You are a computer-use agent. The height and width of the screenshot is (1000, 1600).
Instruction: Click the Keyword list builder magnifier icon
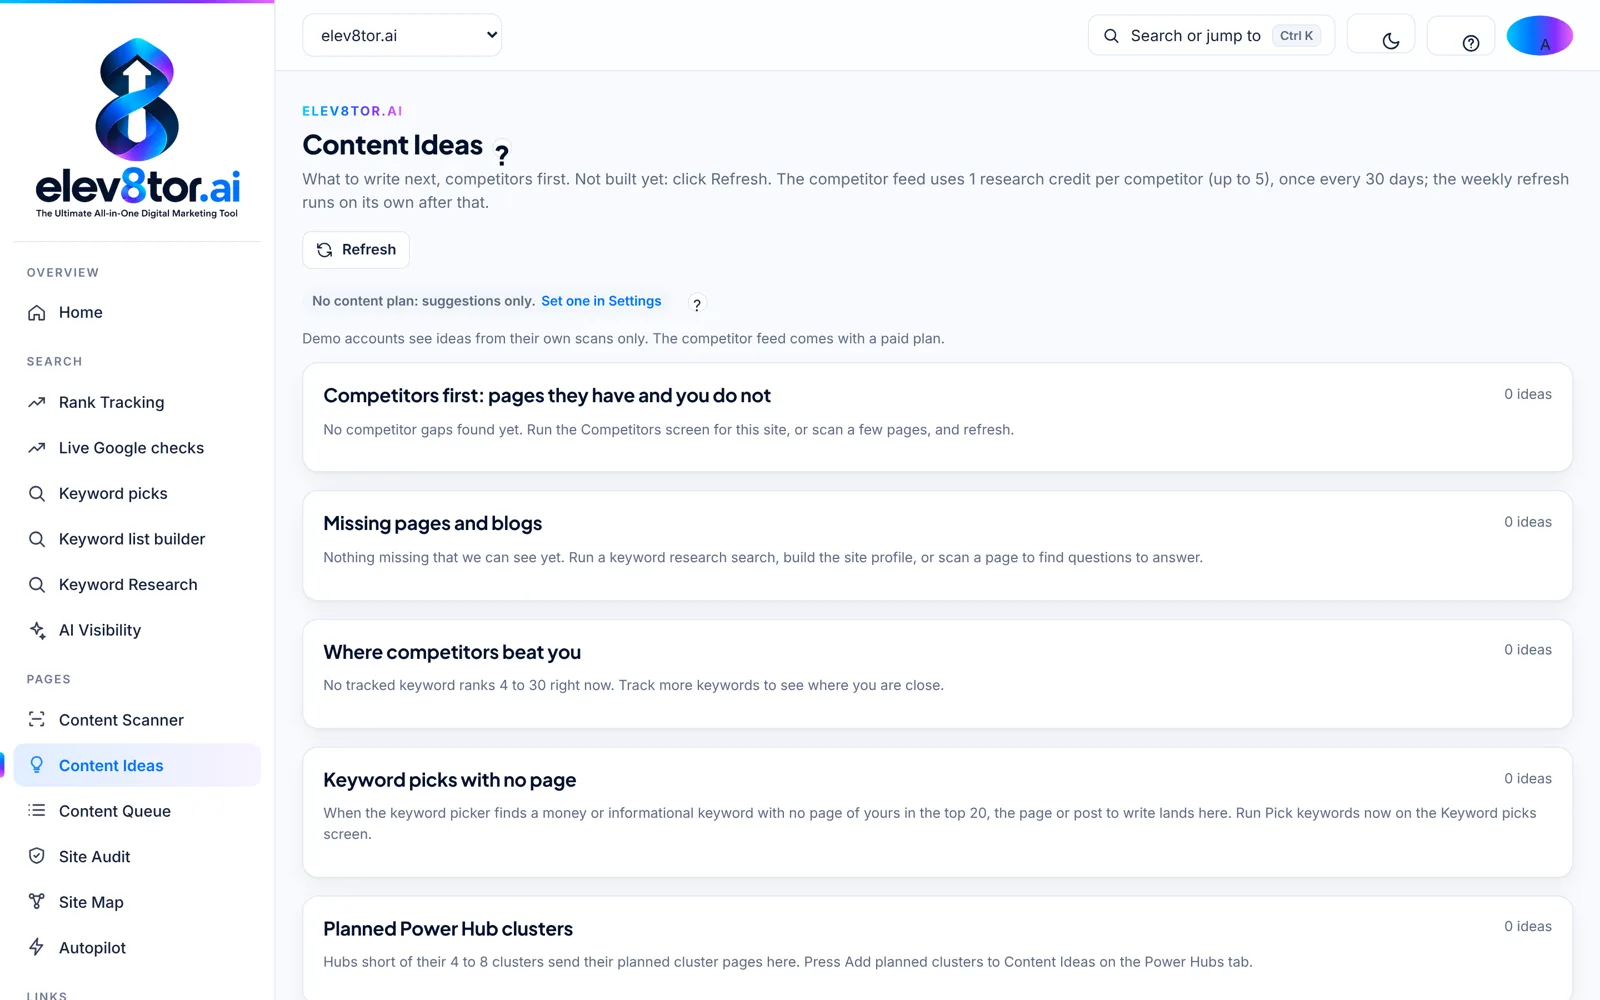pos(37,539)
